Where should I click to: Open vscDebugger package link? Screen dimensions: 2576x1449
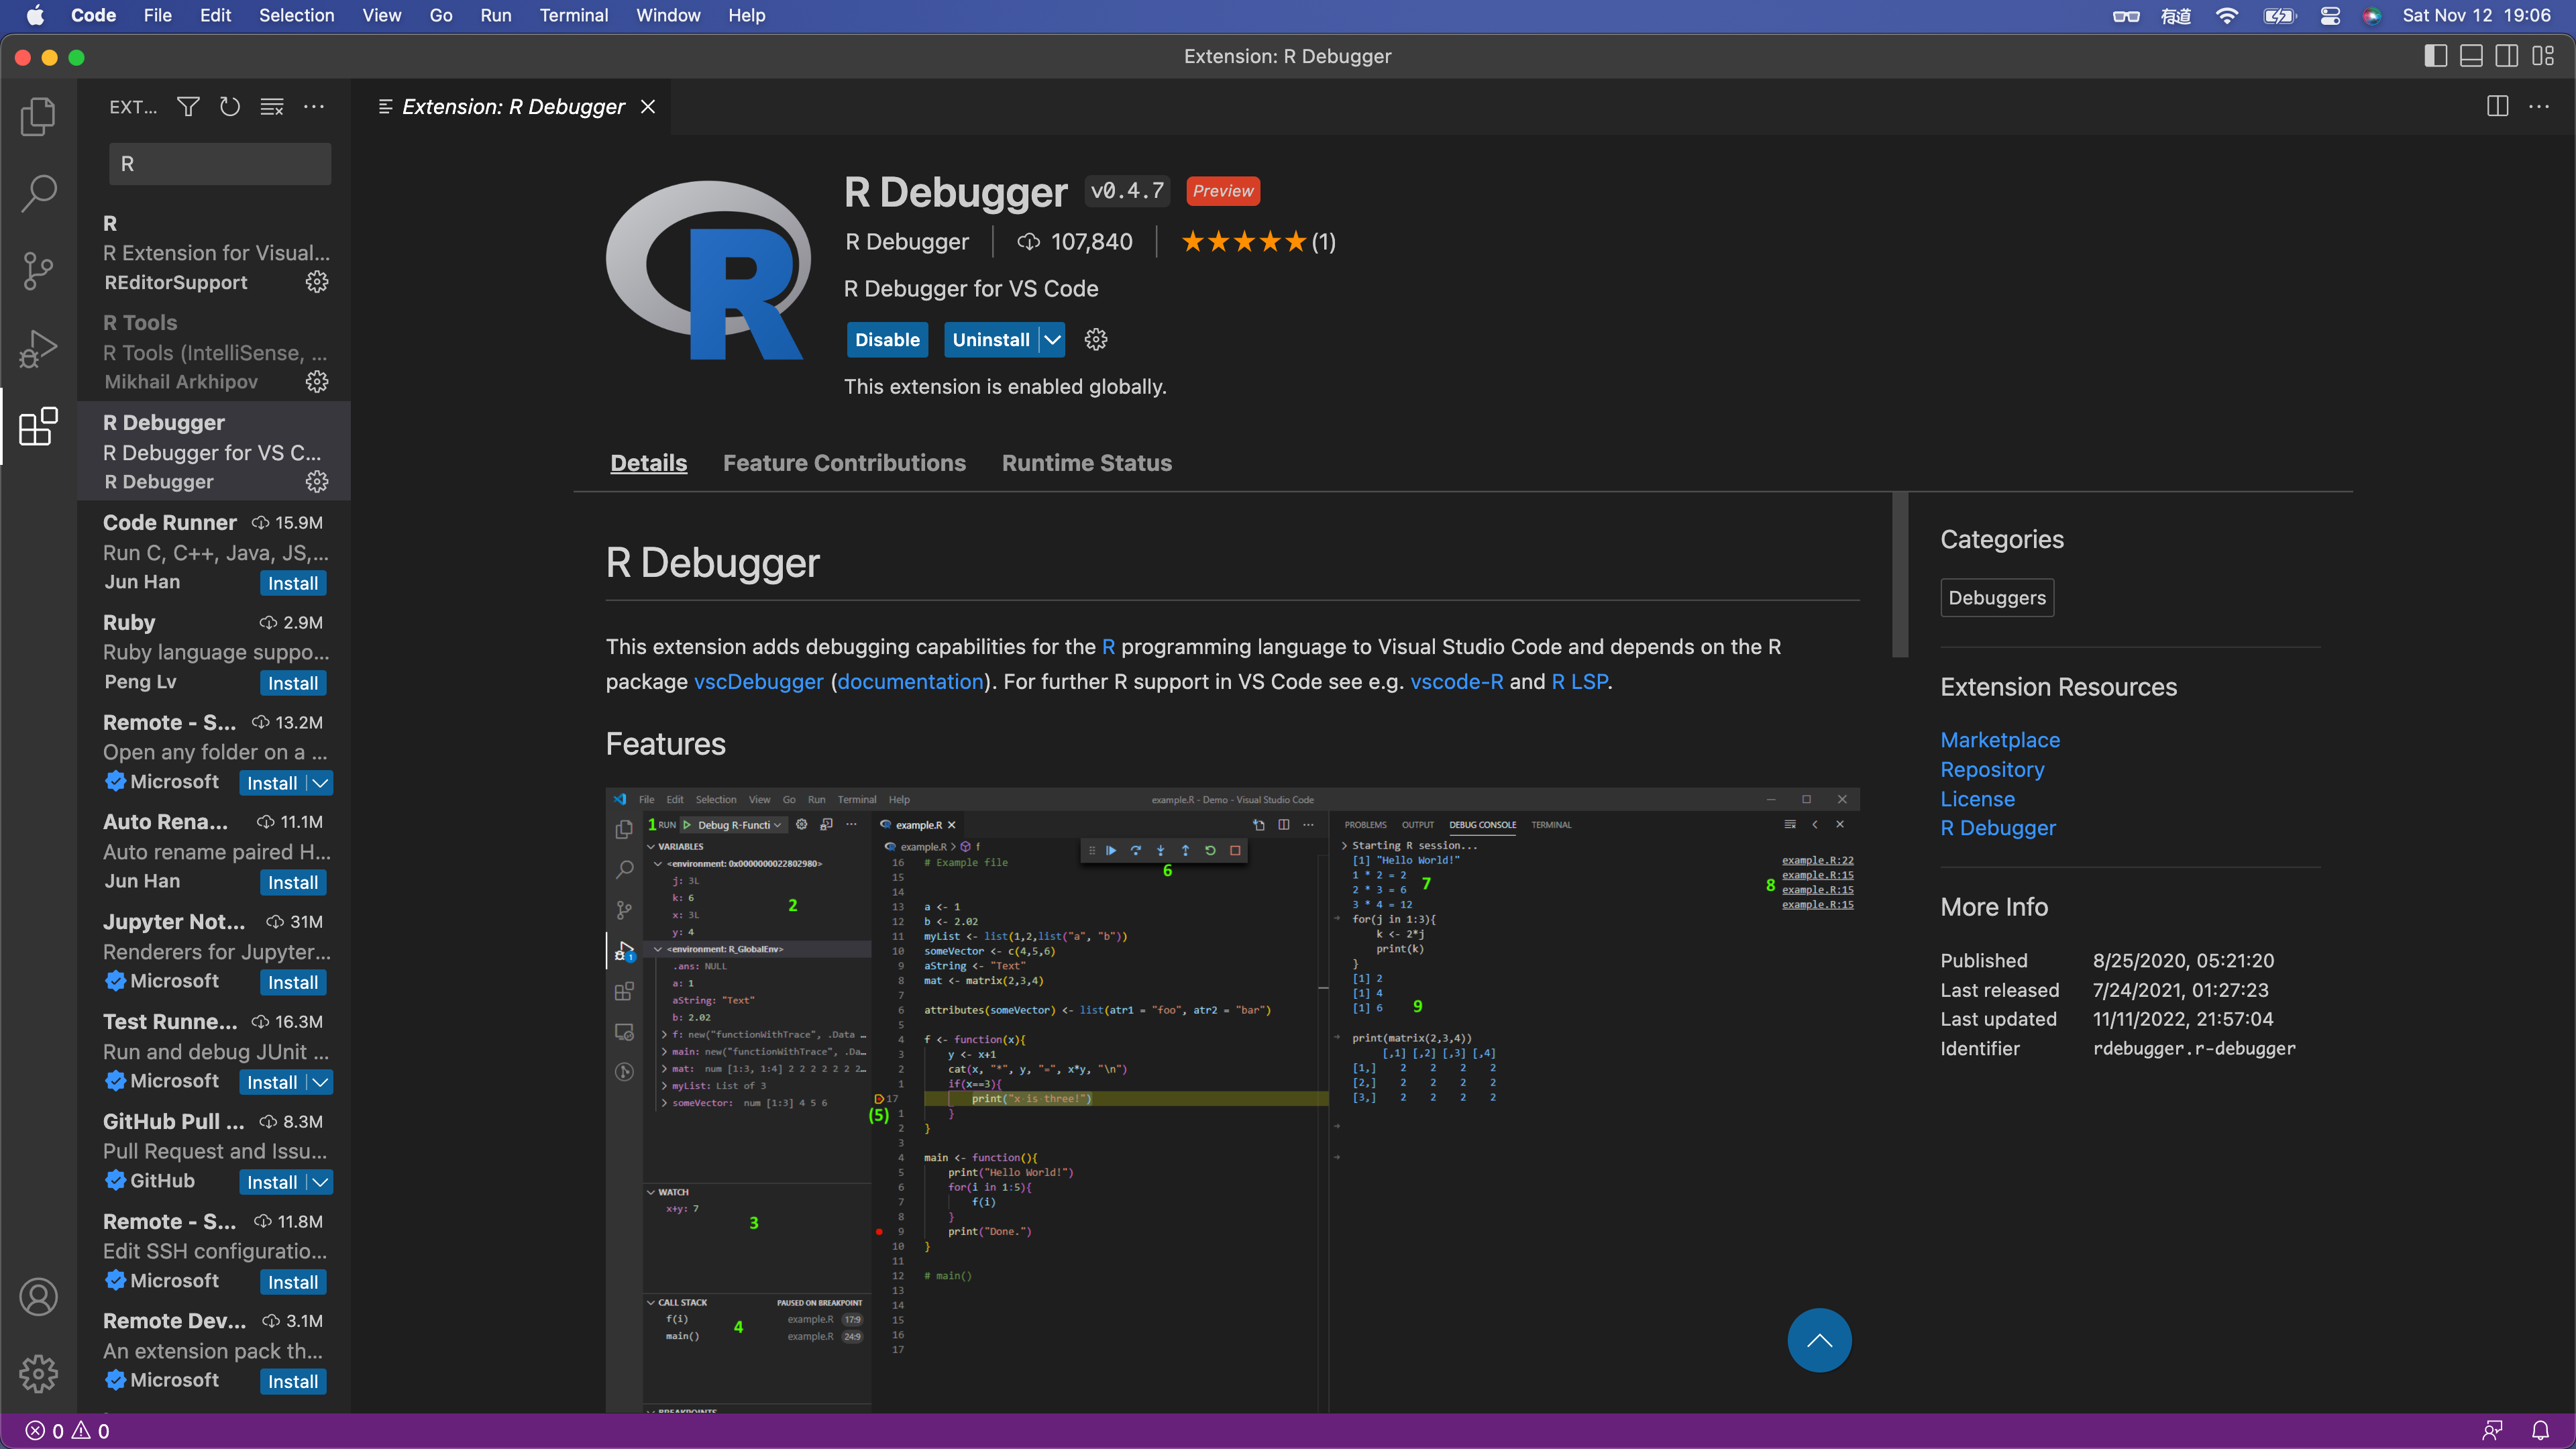[759, 681]
